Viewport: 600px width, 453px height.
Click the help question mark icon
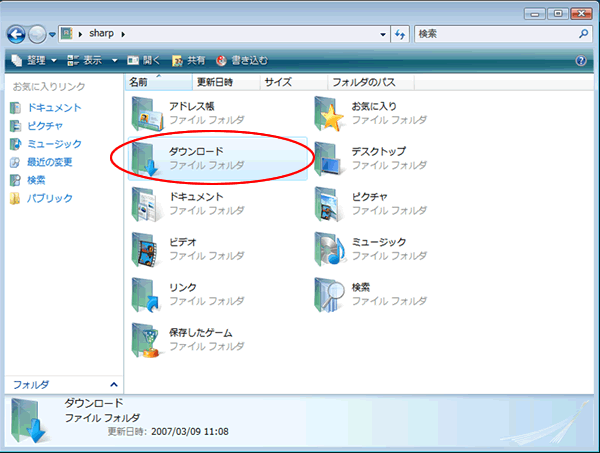[581, 60]
